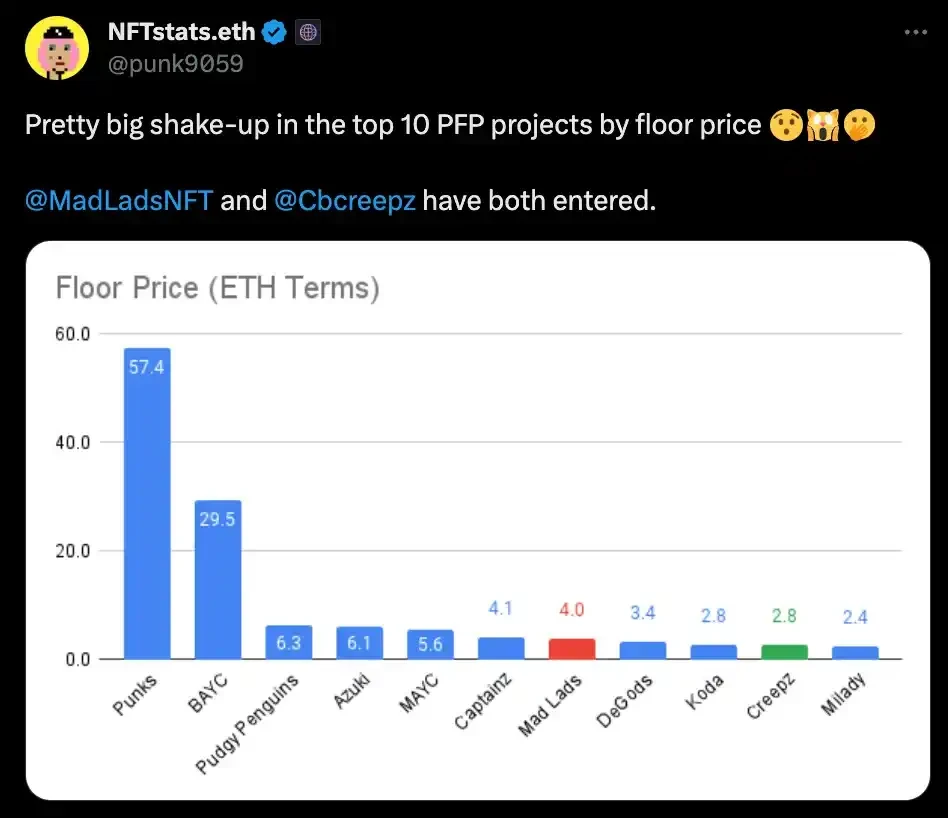948x818 pixels.
Task: Click the Pudgy Penguins bar
Action: click(x=289, y=642)
